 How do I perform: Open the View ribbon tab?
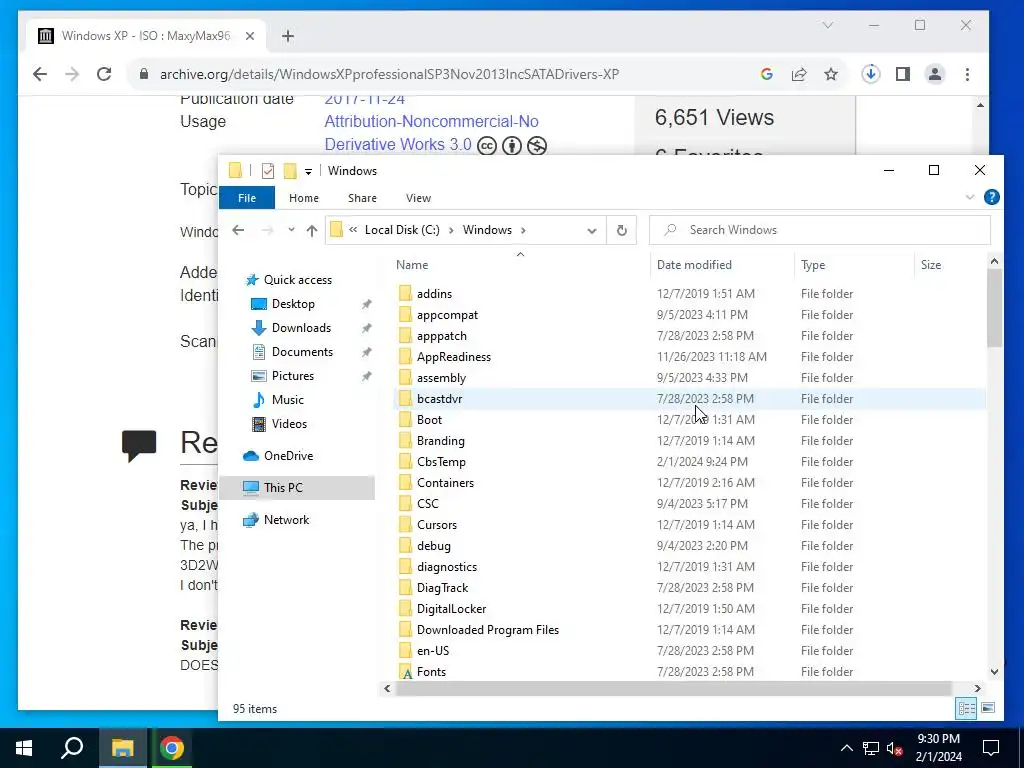click(x=418, y=198)
